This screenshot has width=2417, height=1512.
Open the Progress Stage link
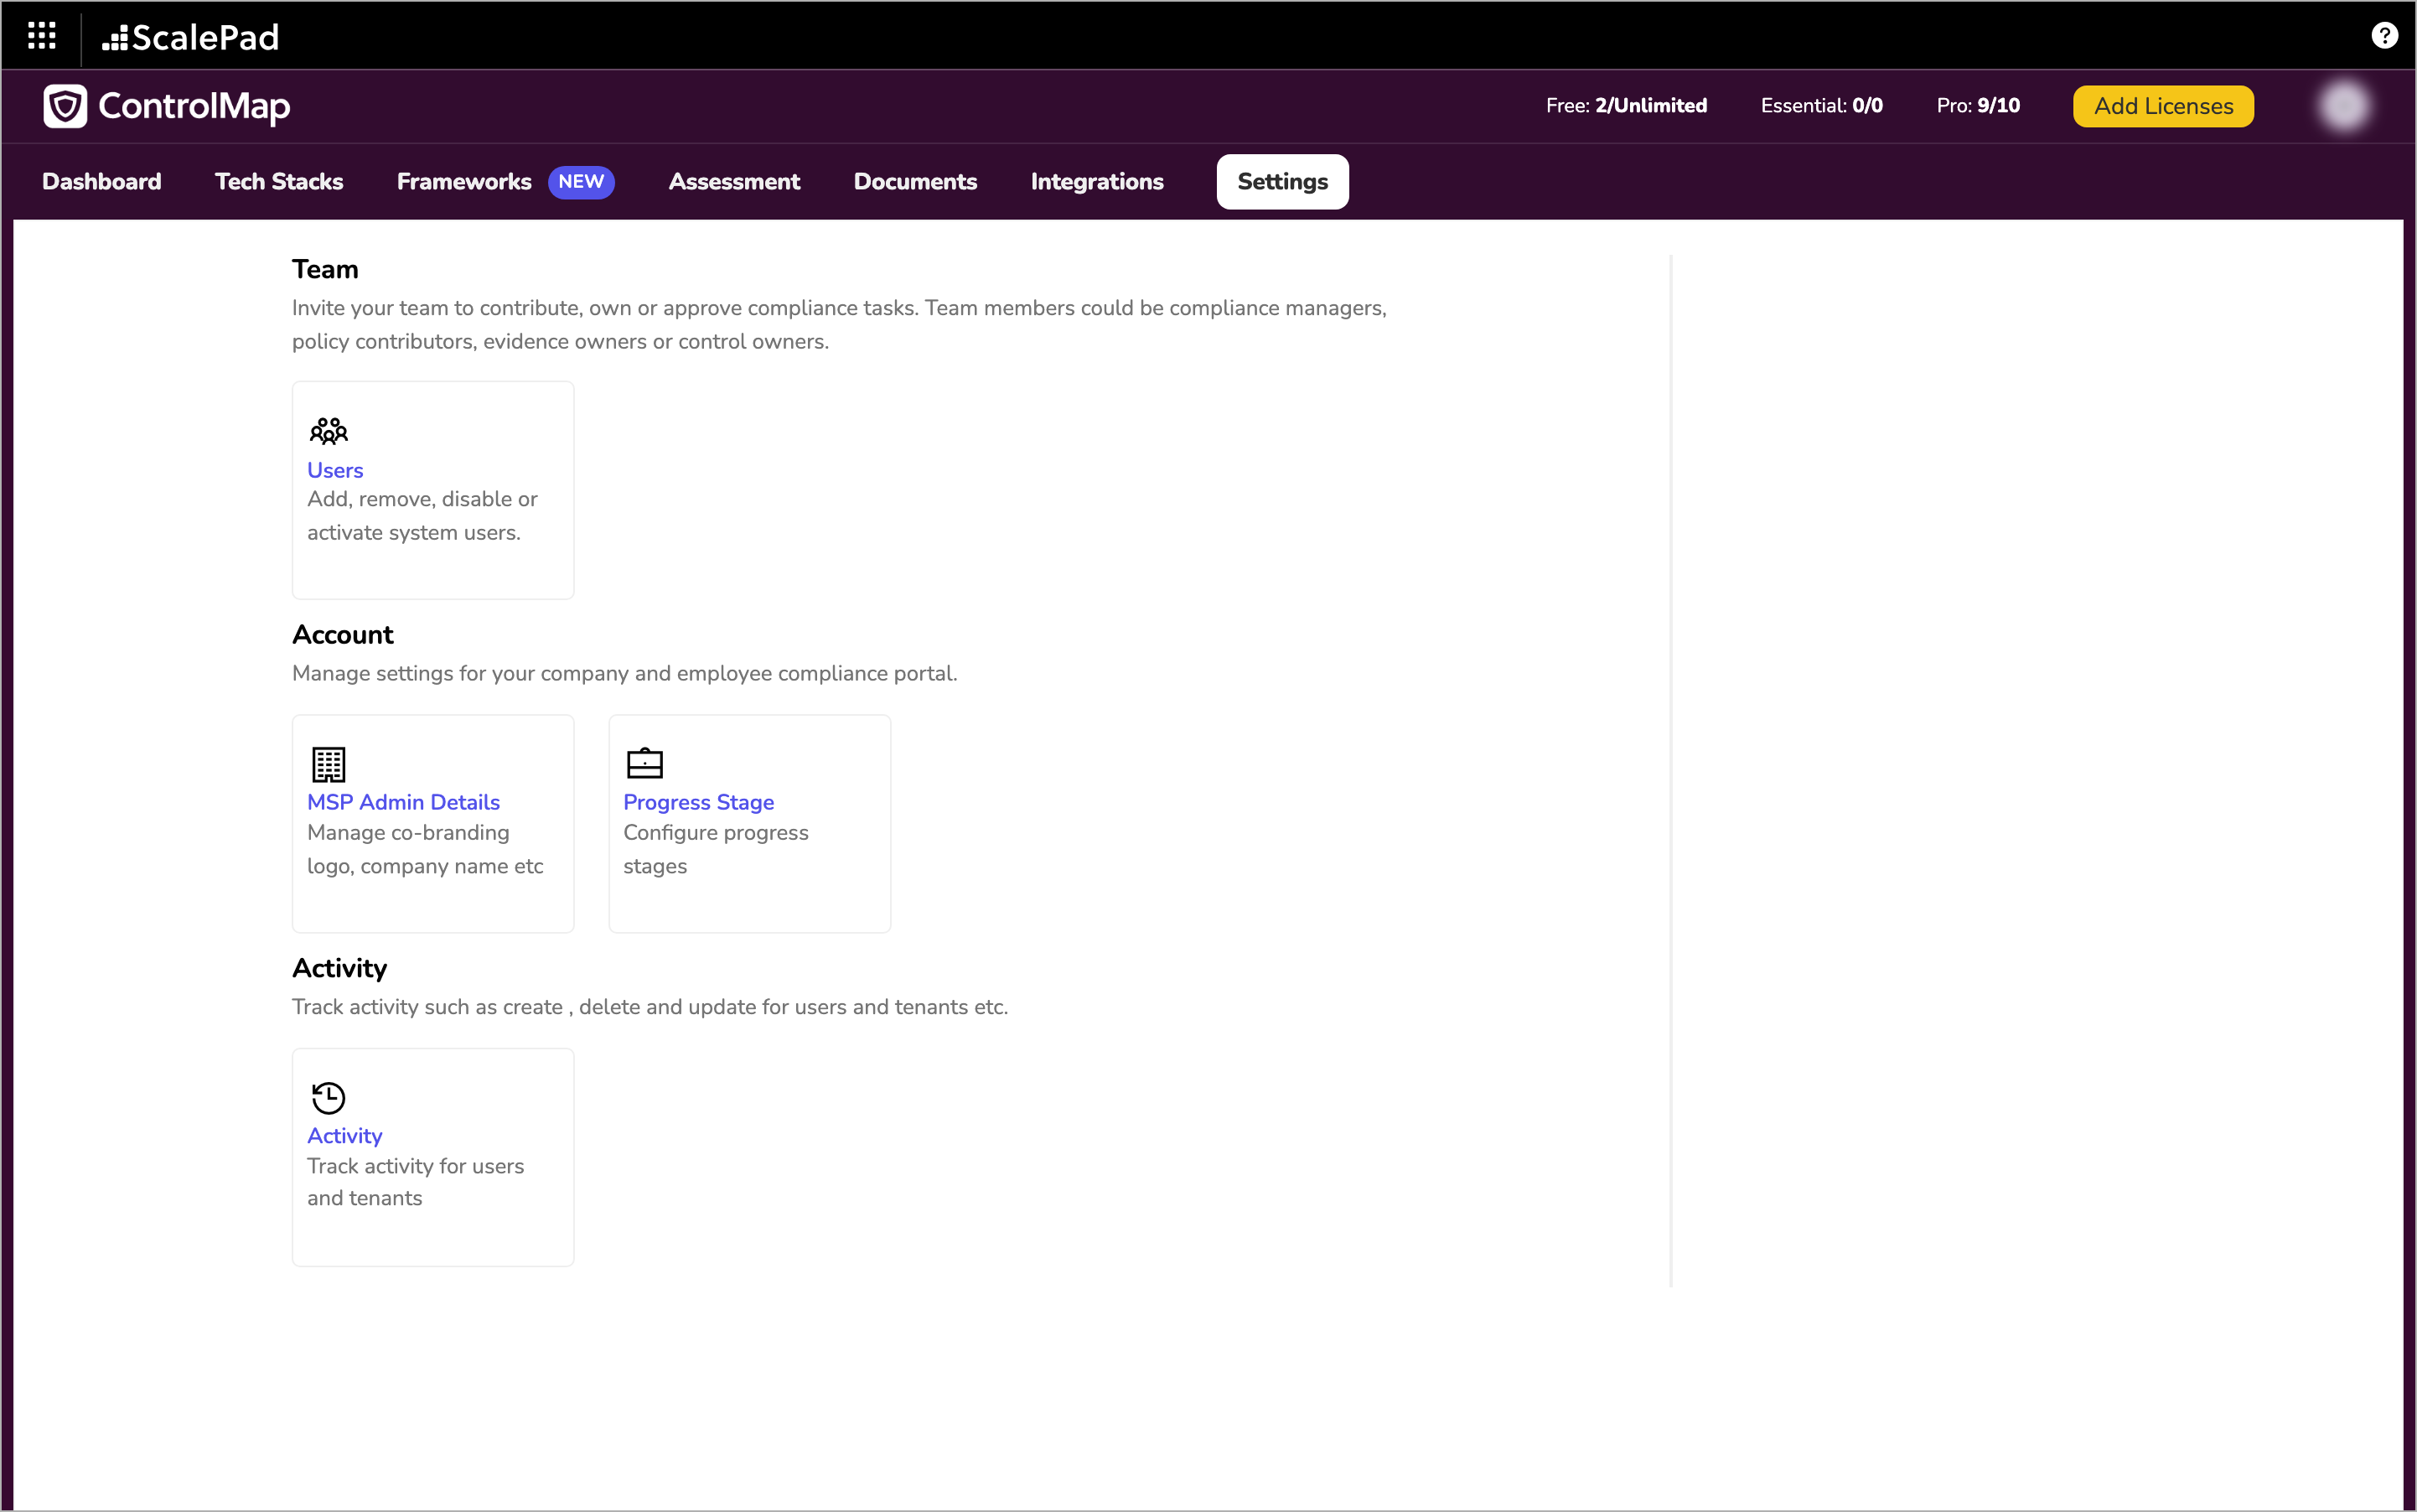[698, 802]
